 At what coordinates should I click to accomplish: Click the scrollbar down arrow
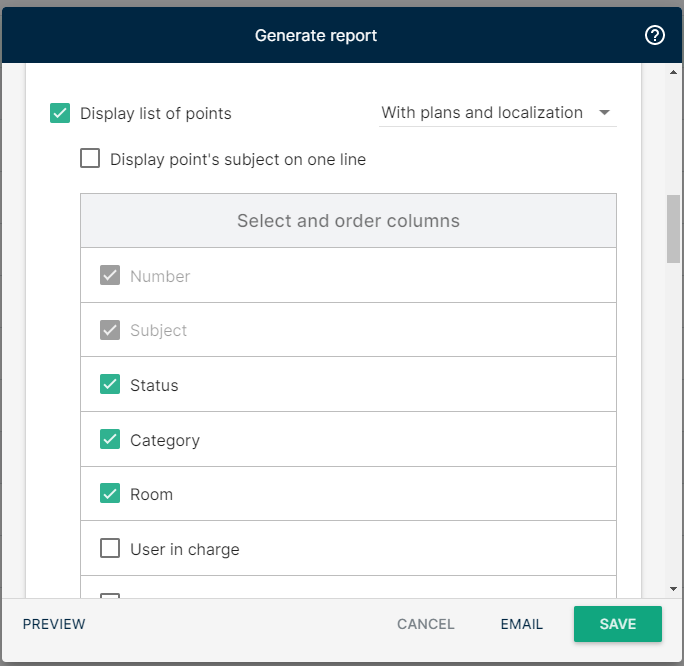tap(673, 589)
